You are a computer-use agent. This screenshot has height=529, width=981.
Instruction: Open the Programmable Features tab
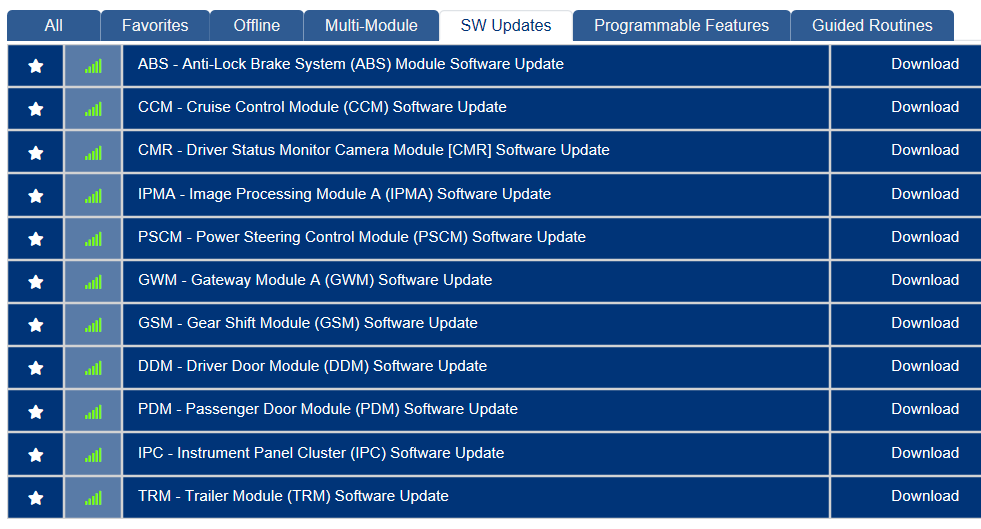coord(681,26)
